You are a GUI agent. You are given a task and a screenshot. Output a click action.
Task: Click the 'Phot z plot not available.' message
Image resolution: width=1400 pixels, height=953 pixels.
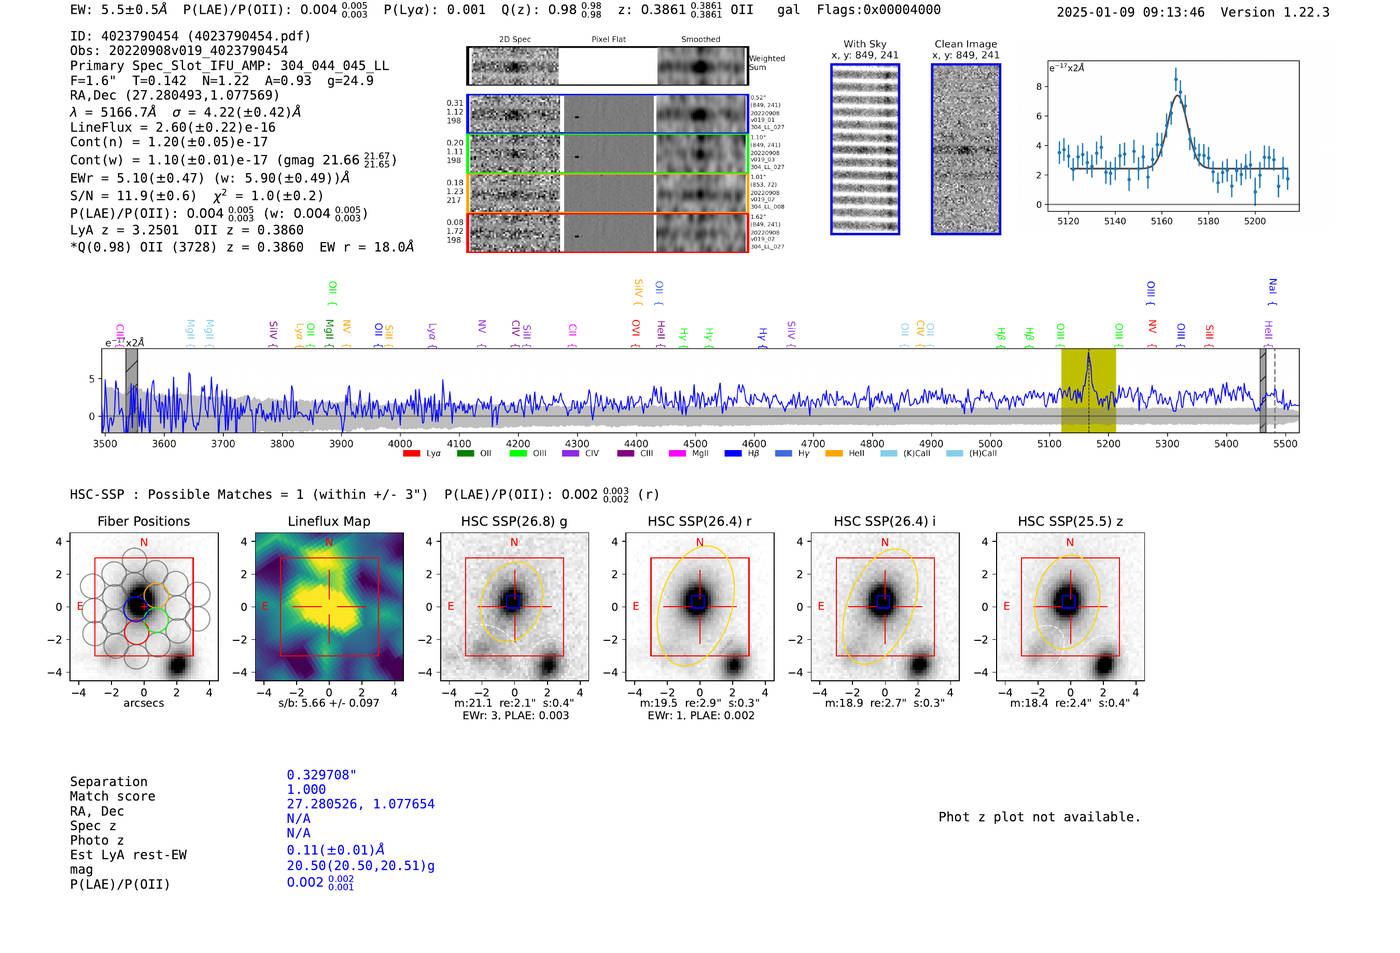point(1039,817)
